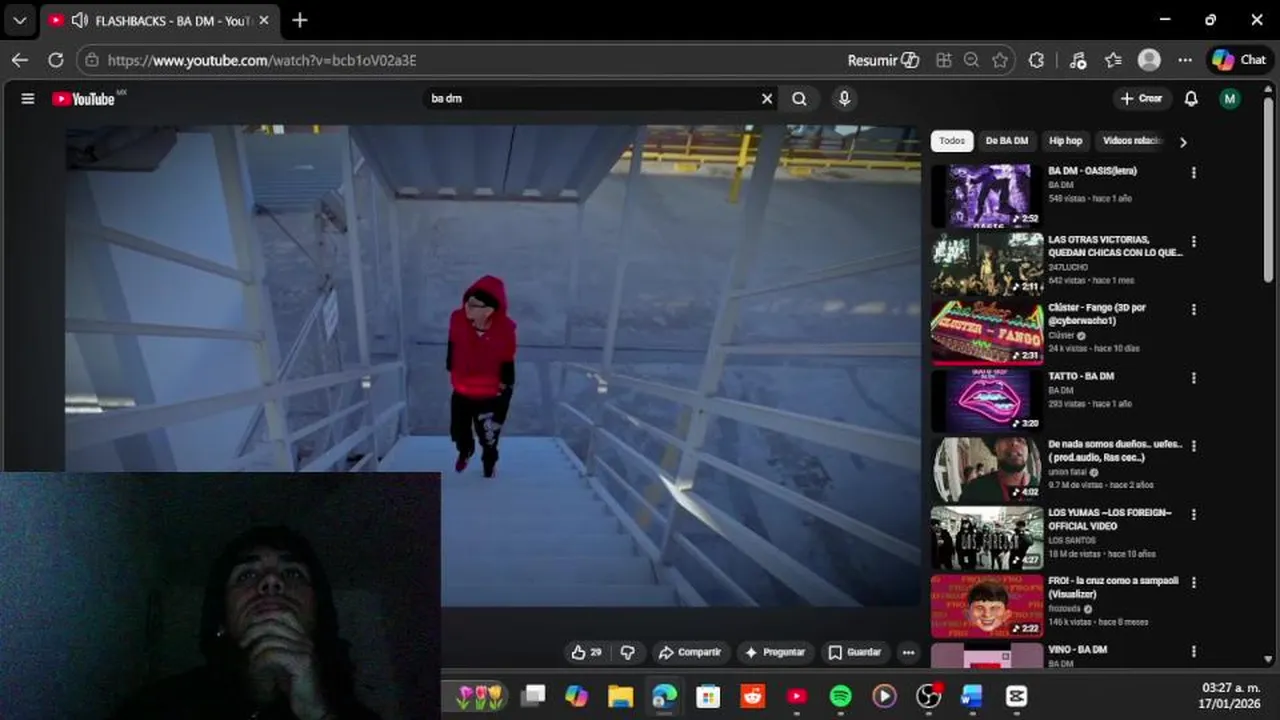Screen dimensions: 1280x720
Task: Open the browser extensions puzzle icon
Action: click(1036, 60)
